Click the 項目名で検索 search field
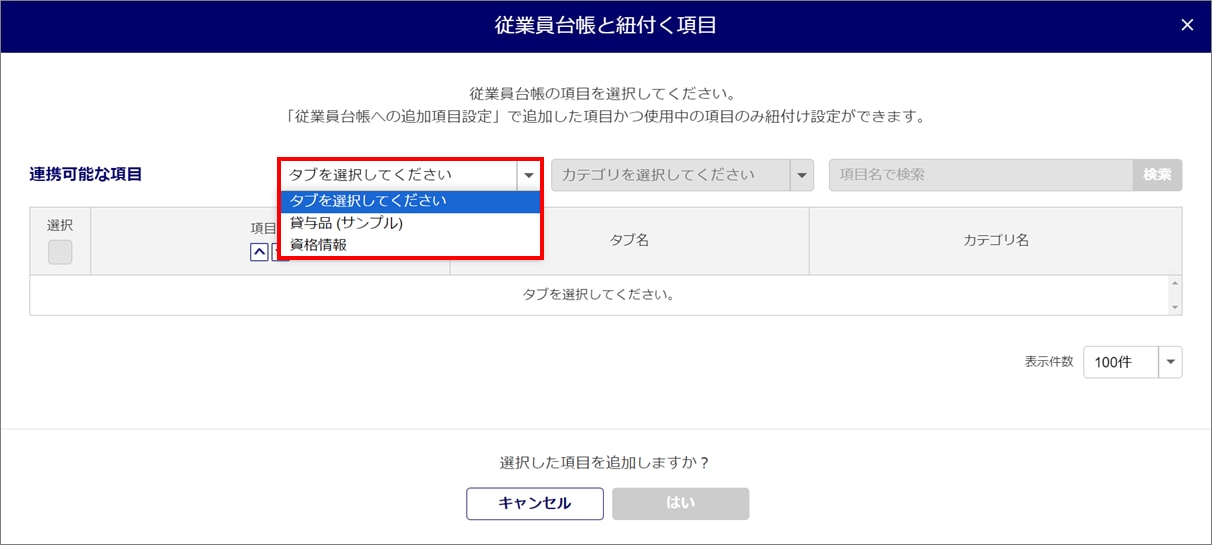Image resolution: width=1212 pixels, height=545 pixels. click(x=980, y=174)
